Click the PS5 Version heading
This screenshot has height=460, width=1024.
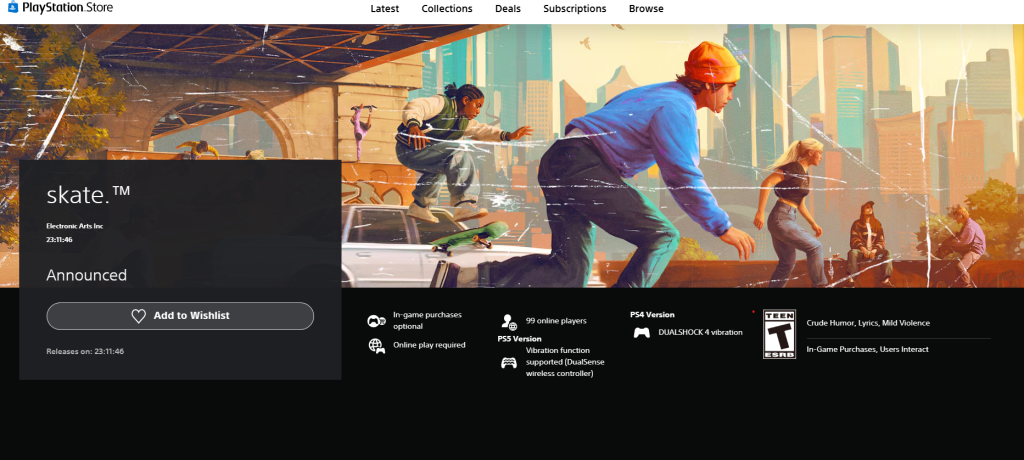(519, 339)
